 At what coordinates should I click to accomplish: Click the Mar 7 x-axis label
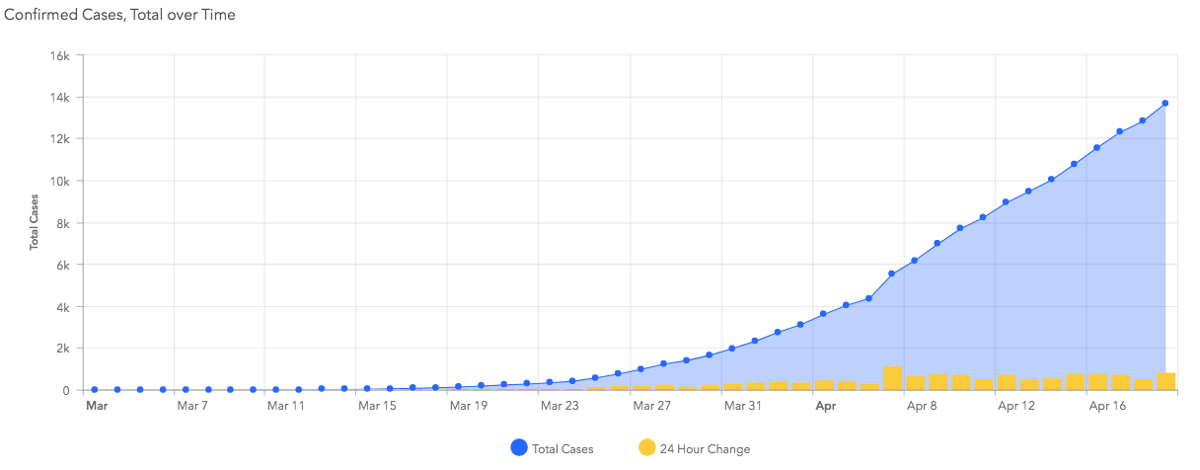coord(191,406)
